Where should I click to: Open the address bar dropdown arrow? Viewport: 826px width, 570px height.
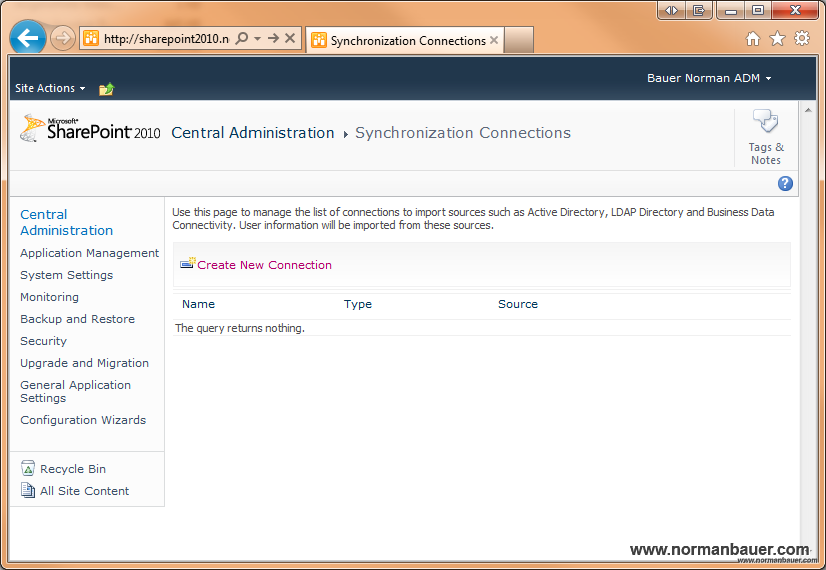[x=258, y=38]
